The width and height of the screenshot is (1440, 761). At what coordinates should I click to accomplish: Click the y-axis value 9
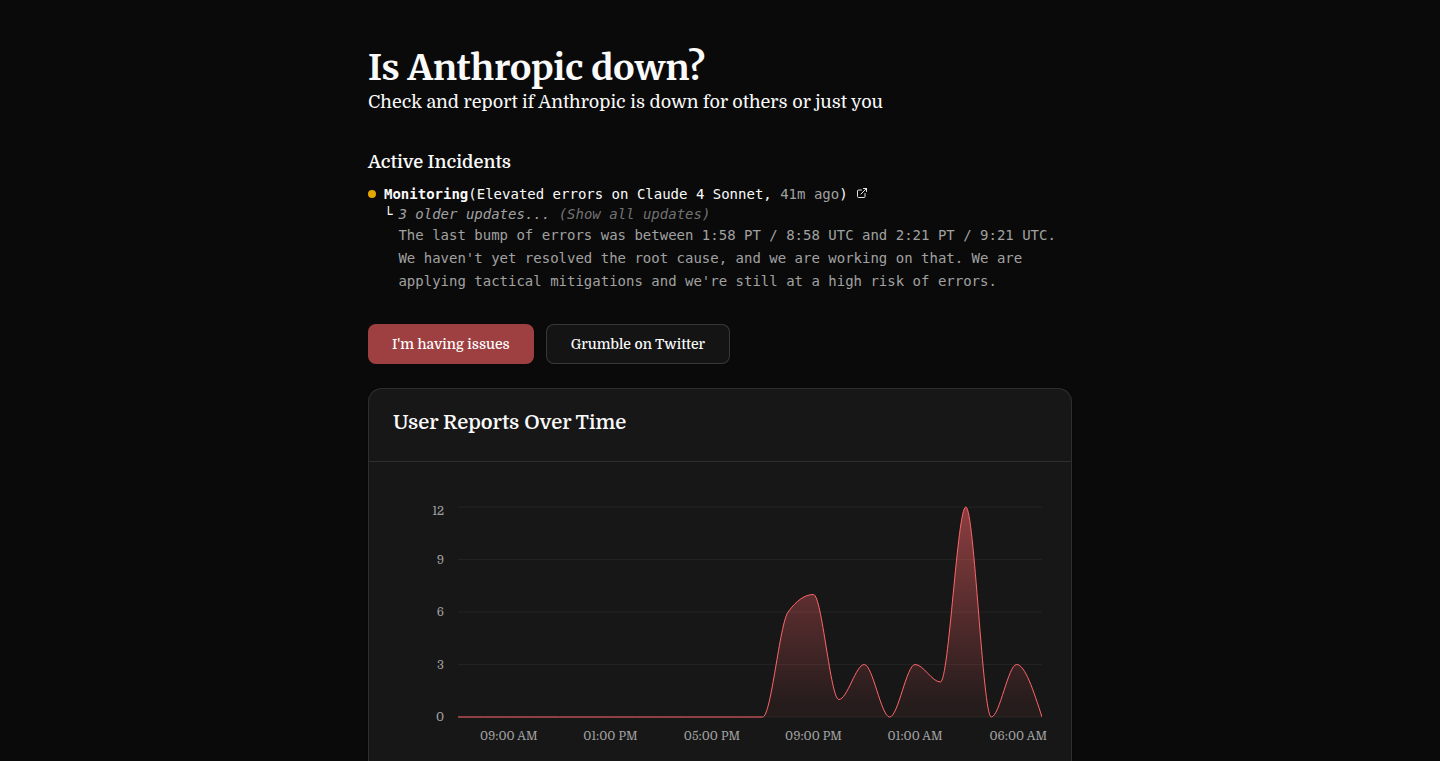[x=440, y=560]
